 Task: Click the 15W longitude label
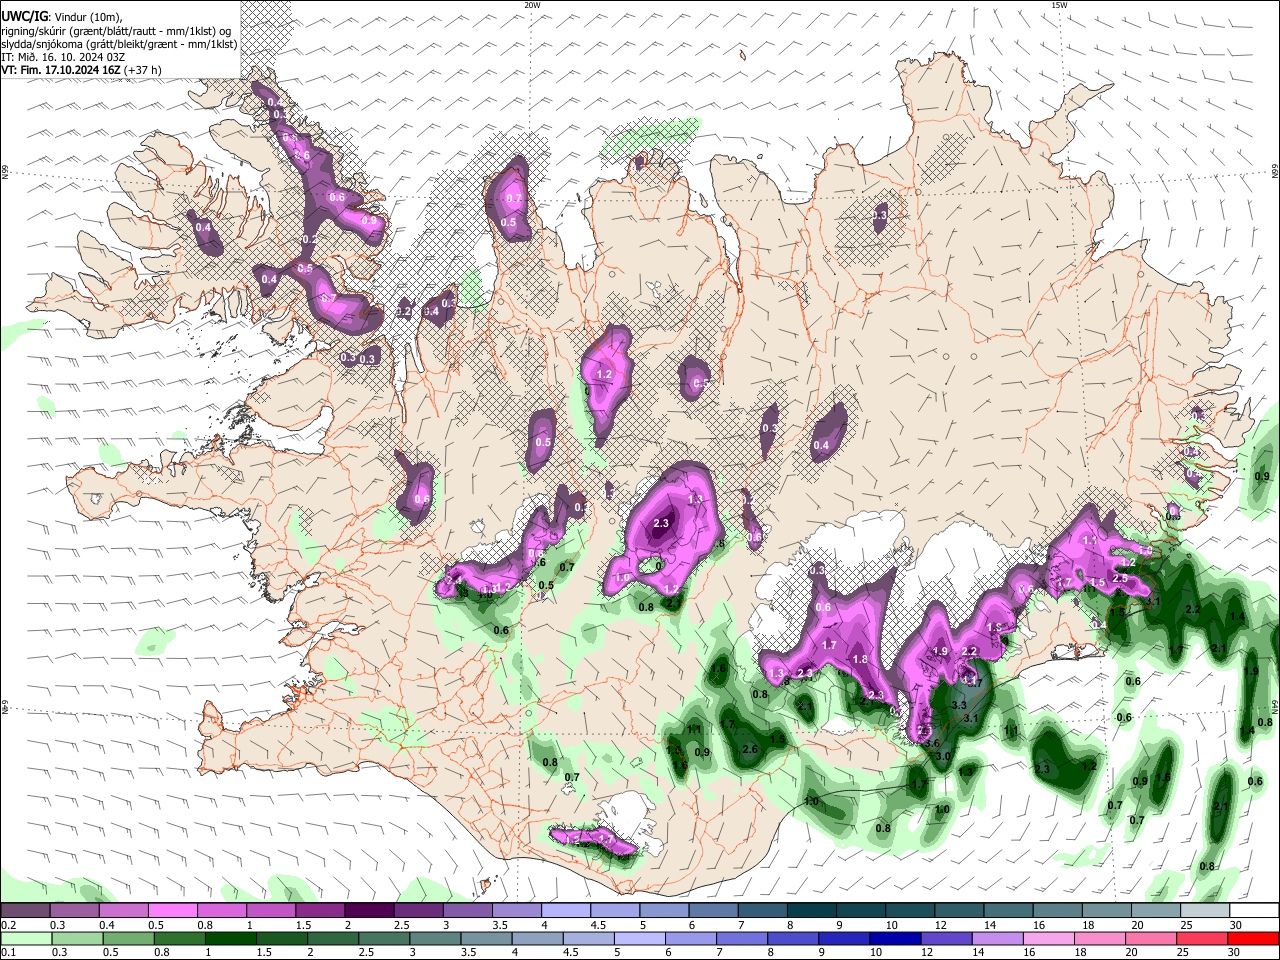tap(1059, 5)
